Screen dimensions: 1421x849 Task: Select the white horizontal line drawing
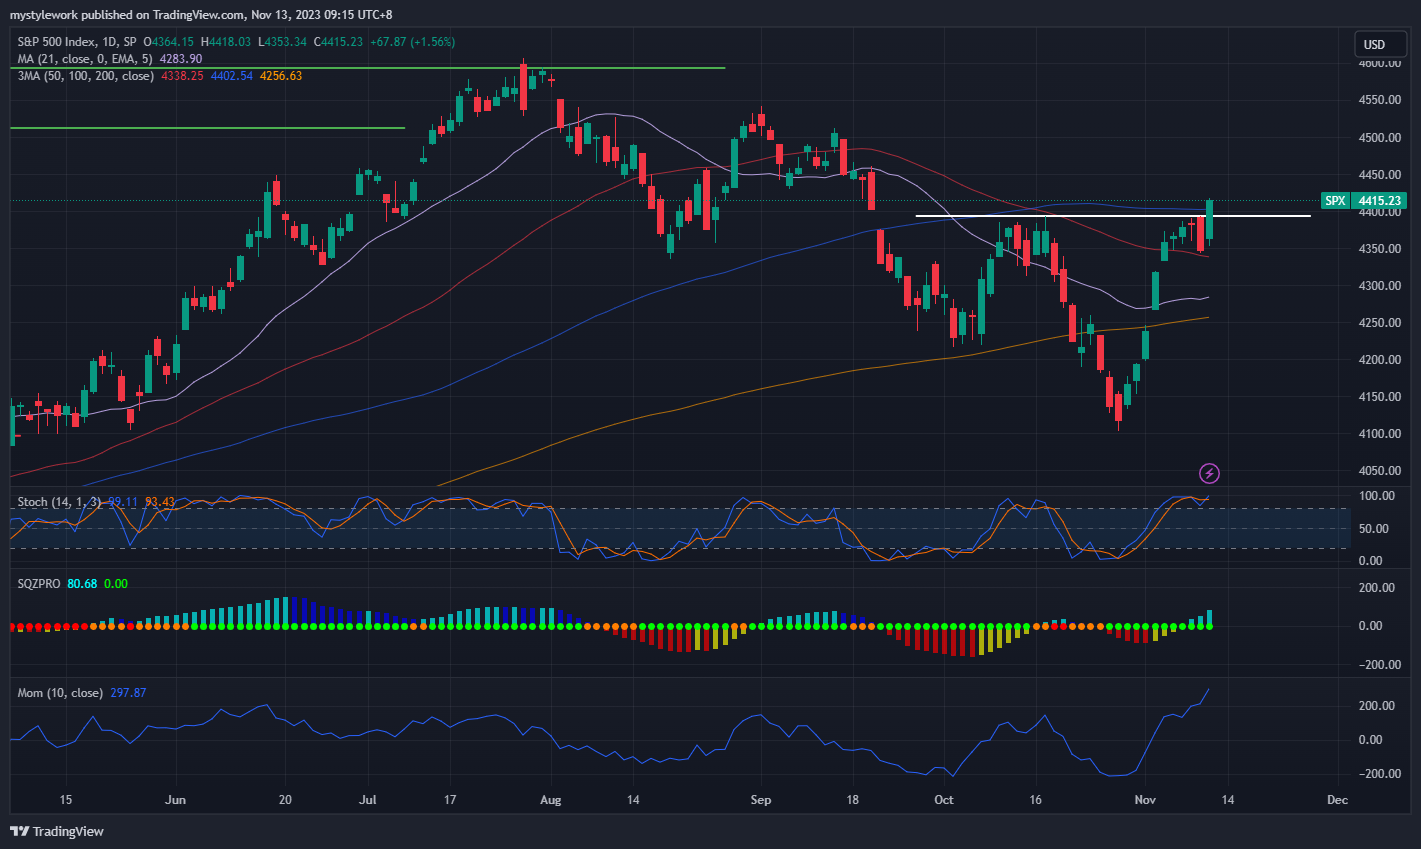point(1113,216)
